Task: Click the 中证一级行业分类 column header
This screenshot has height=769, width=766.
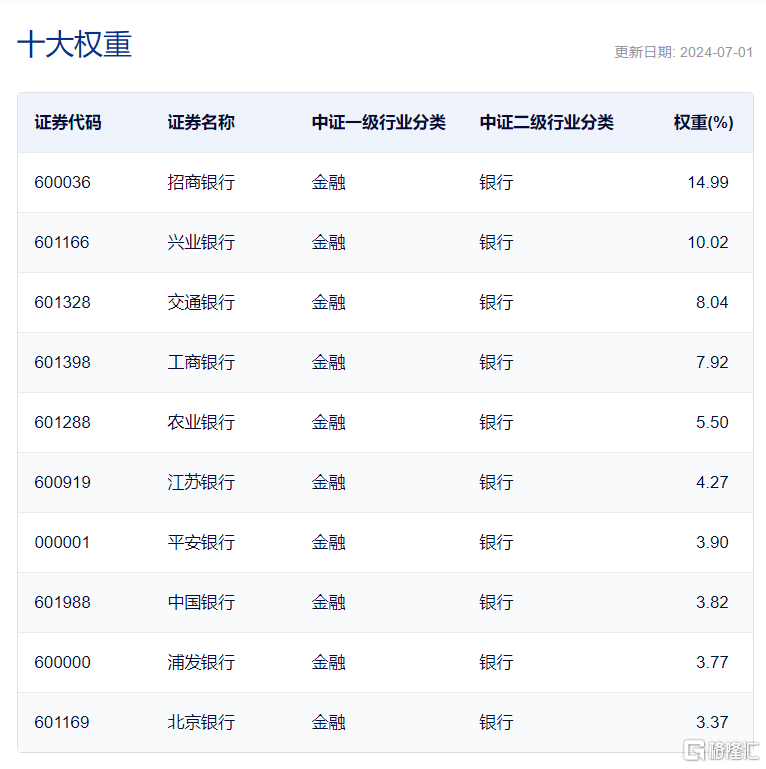Action: tap(379, 123)
